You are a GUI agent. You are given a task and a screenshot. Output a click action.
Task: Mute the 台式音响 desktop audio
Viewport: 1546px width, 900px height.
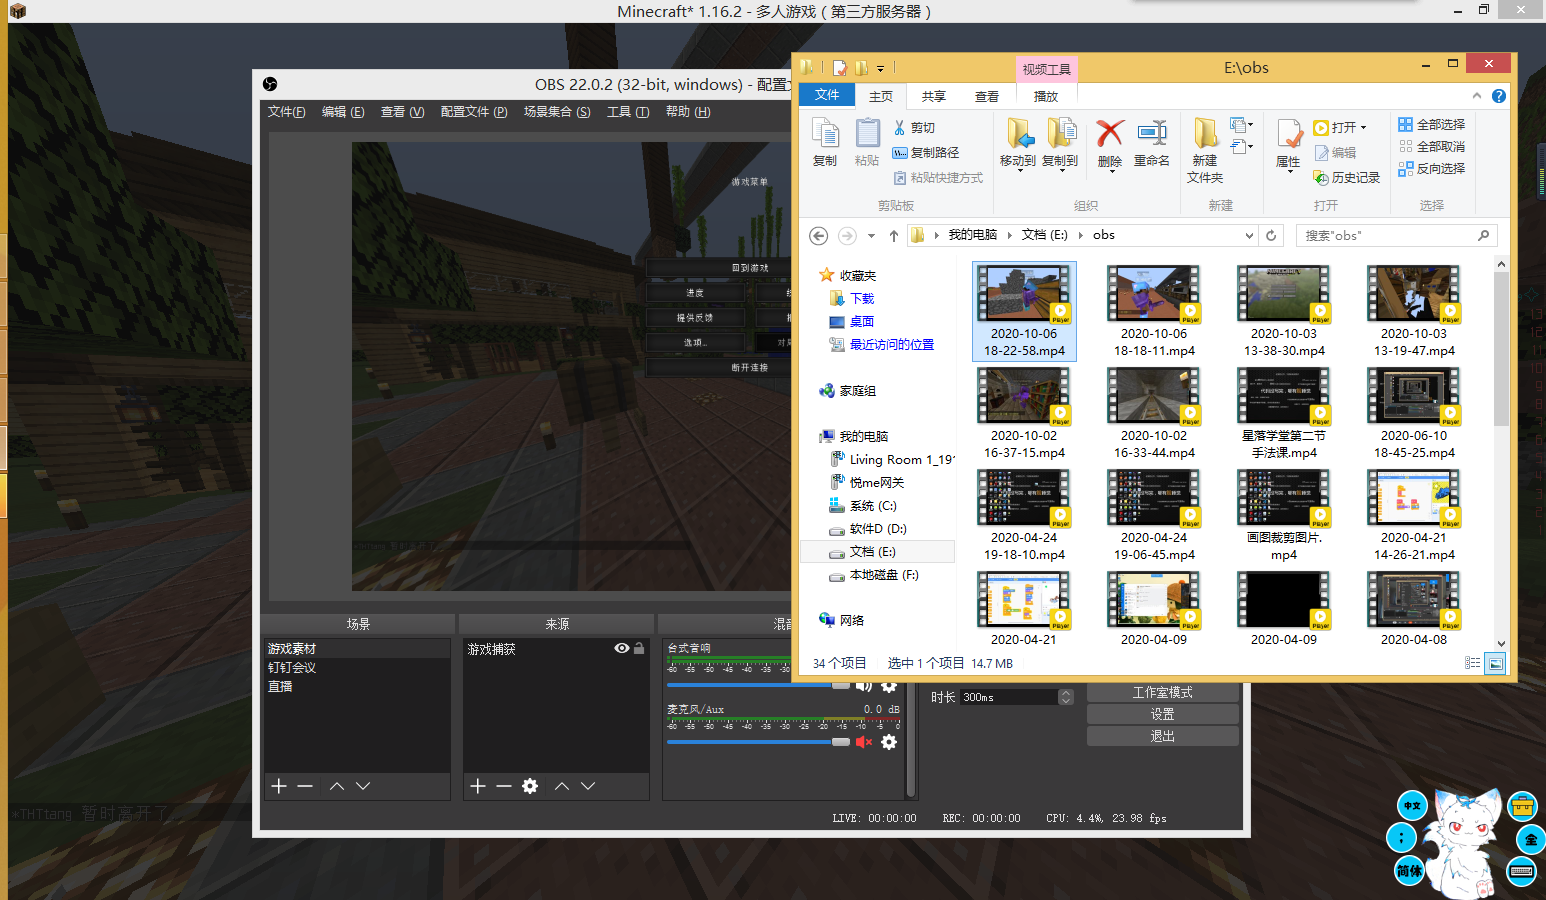click(864, 686)
